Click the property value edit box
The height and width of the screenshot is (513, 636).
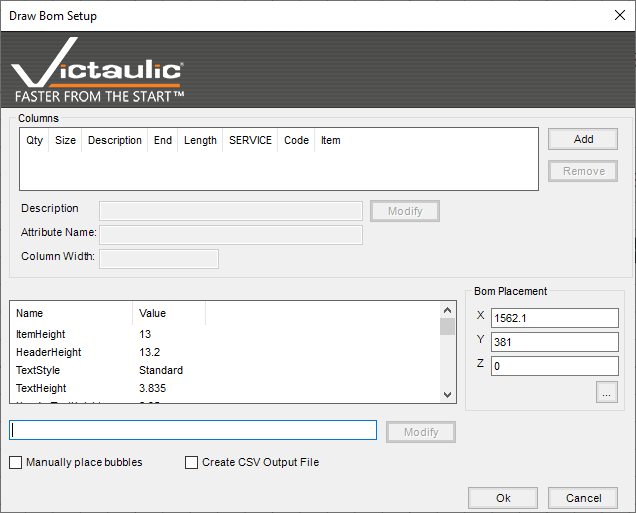pos(193,430)
